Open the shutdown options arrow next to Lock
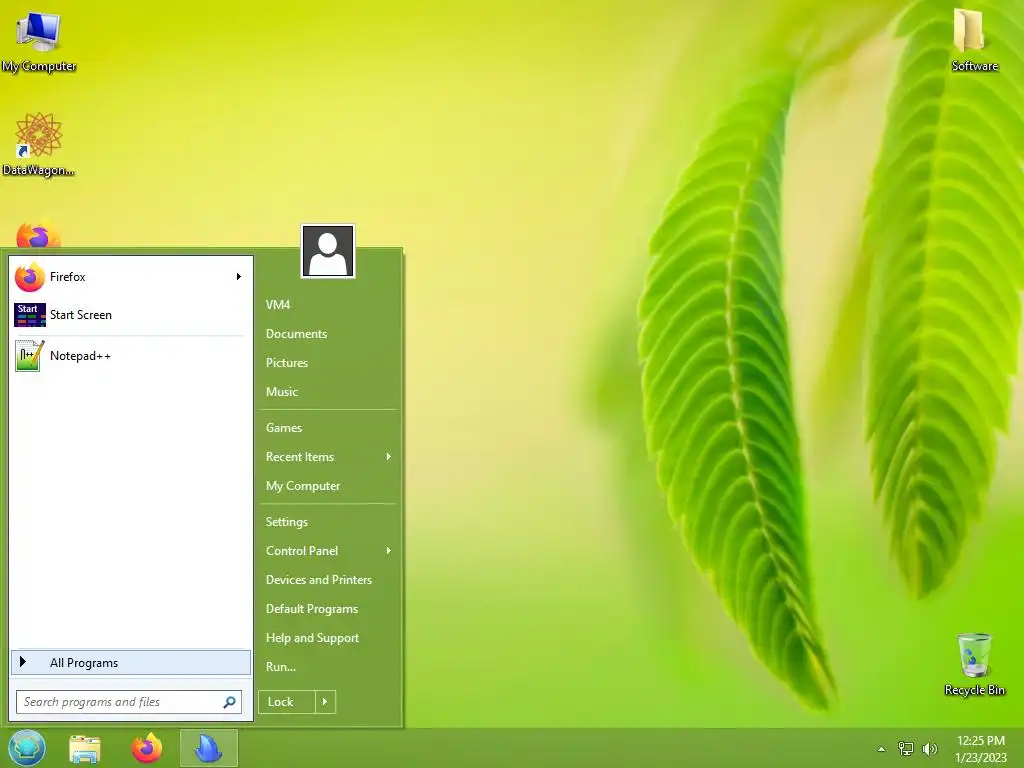 325,702
